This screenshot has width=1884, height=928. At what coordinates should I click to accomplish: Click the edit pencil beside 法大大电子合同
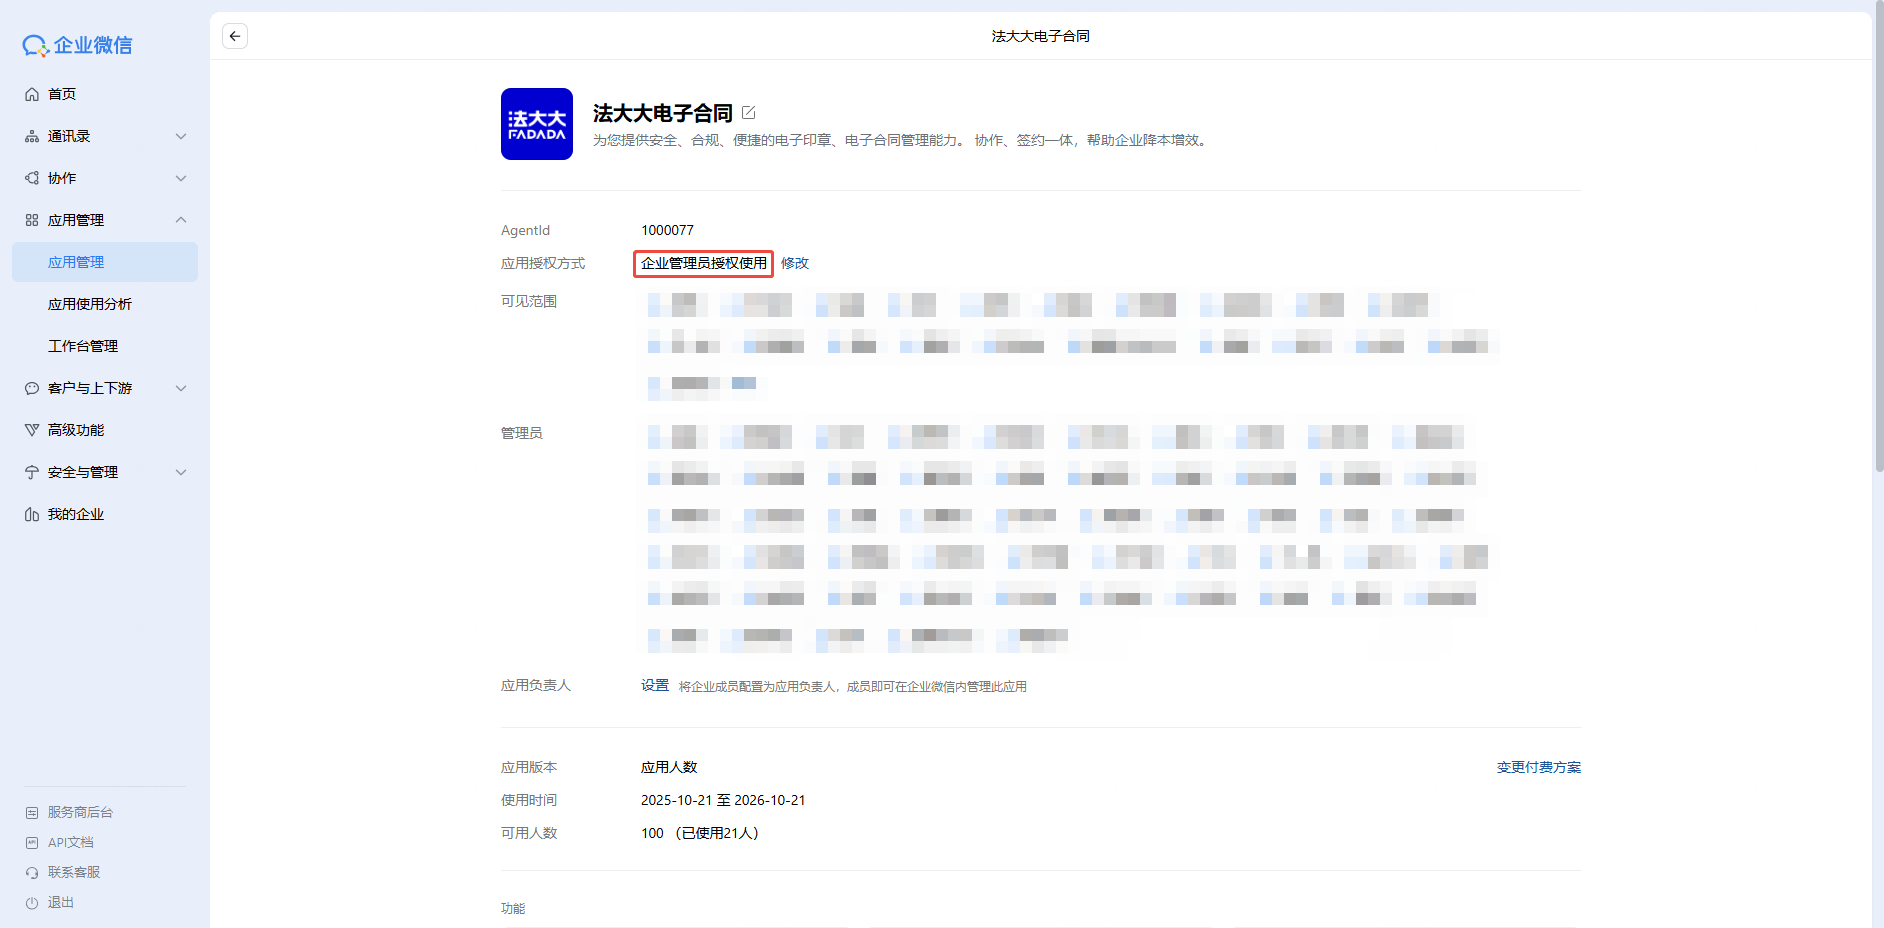coord(748,113)
